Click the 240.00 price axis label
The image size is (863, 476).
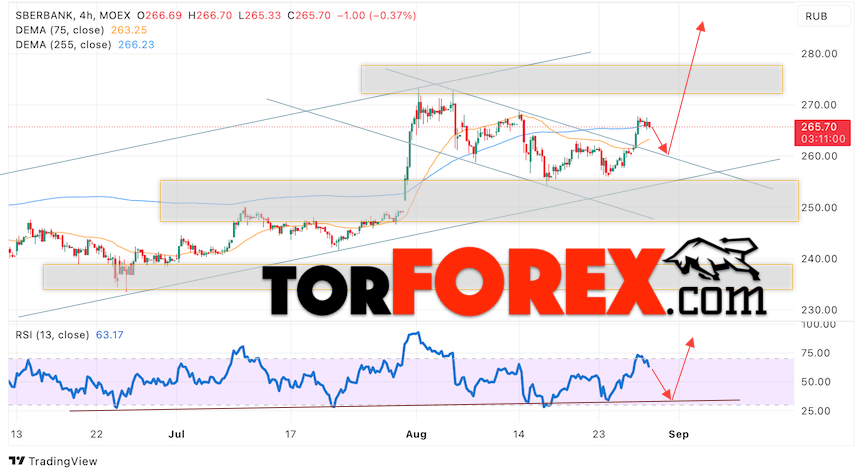pos(820,259)
